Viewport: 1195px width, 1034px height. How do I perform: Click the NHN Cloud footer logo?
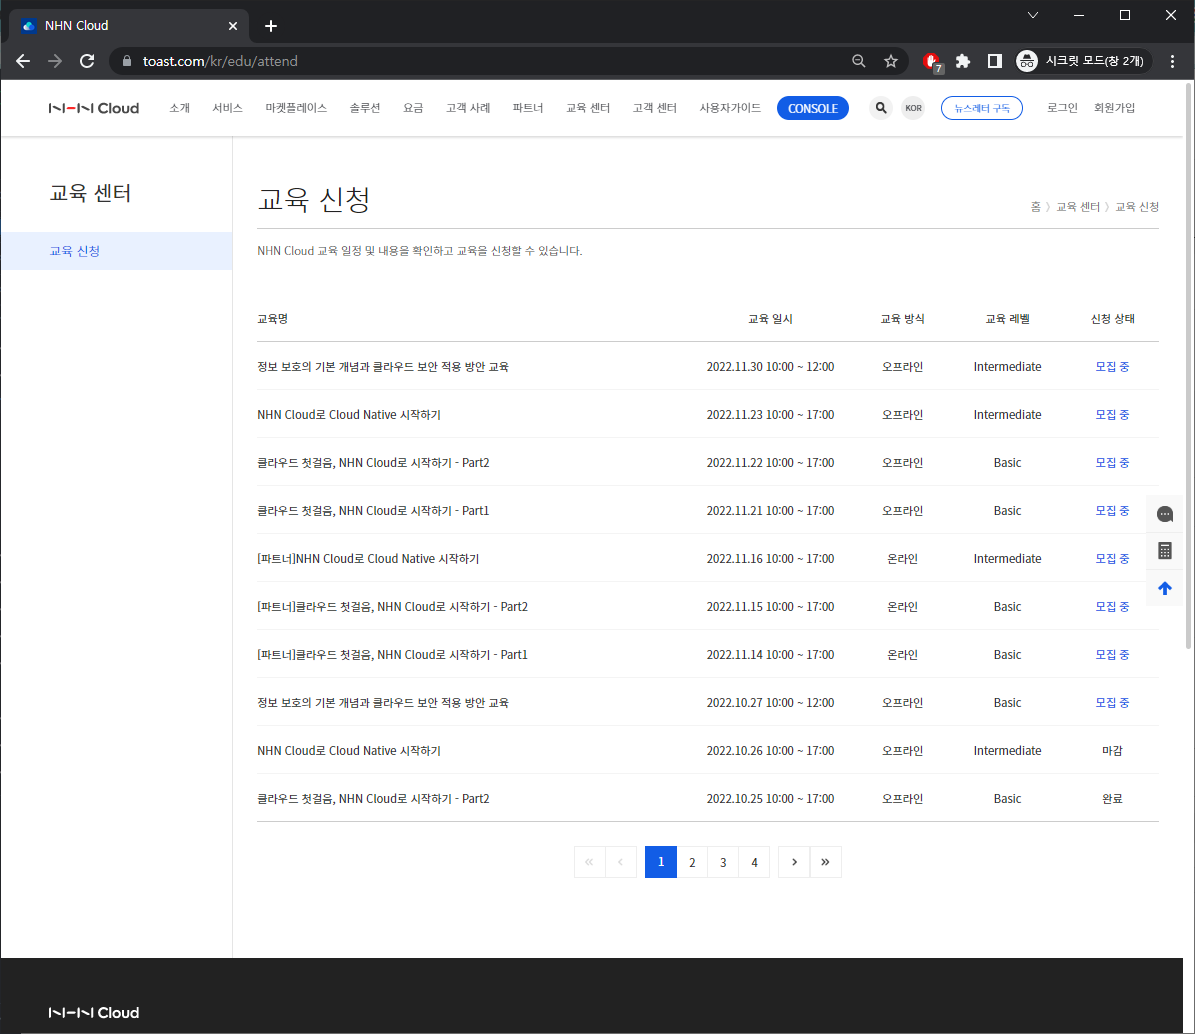tap(94, 1013)
